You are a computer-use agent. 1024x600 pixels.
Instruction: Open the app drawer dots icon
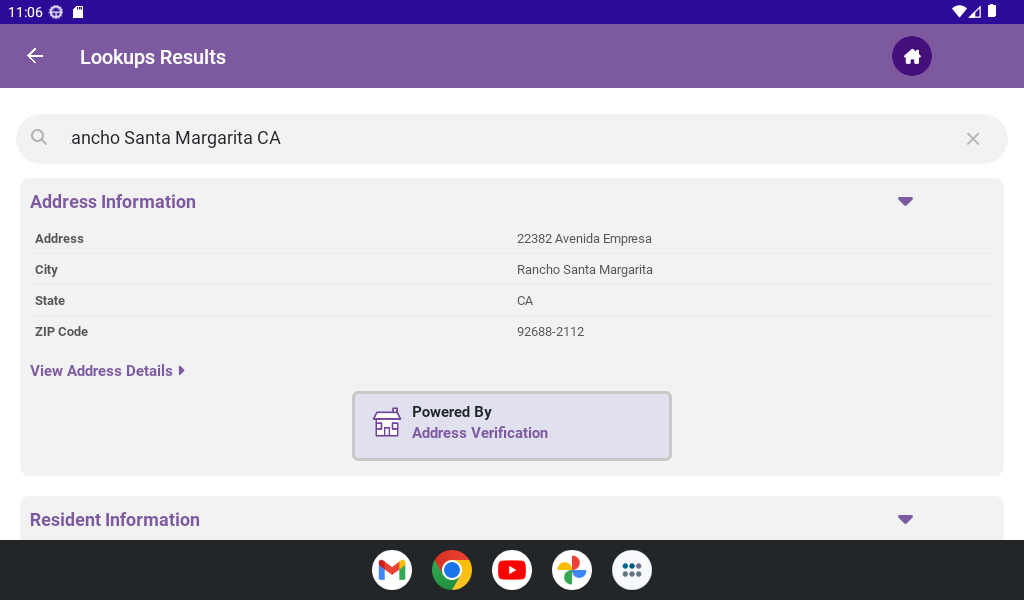click(632, 570)
